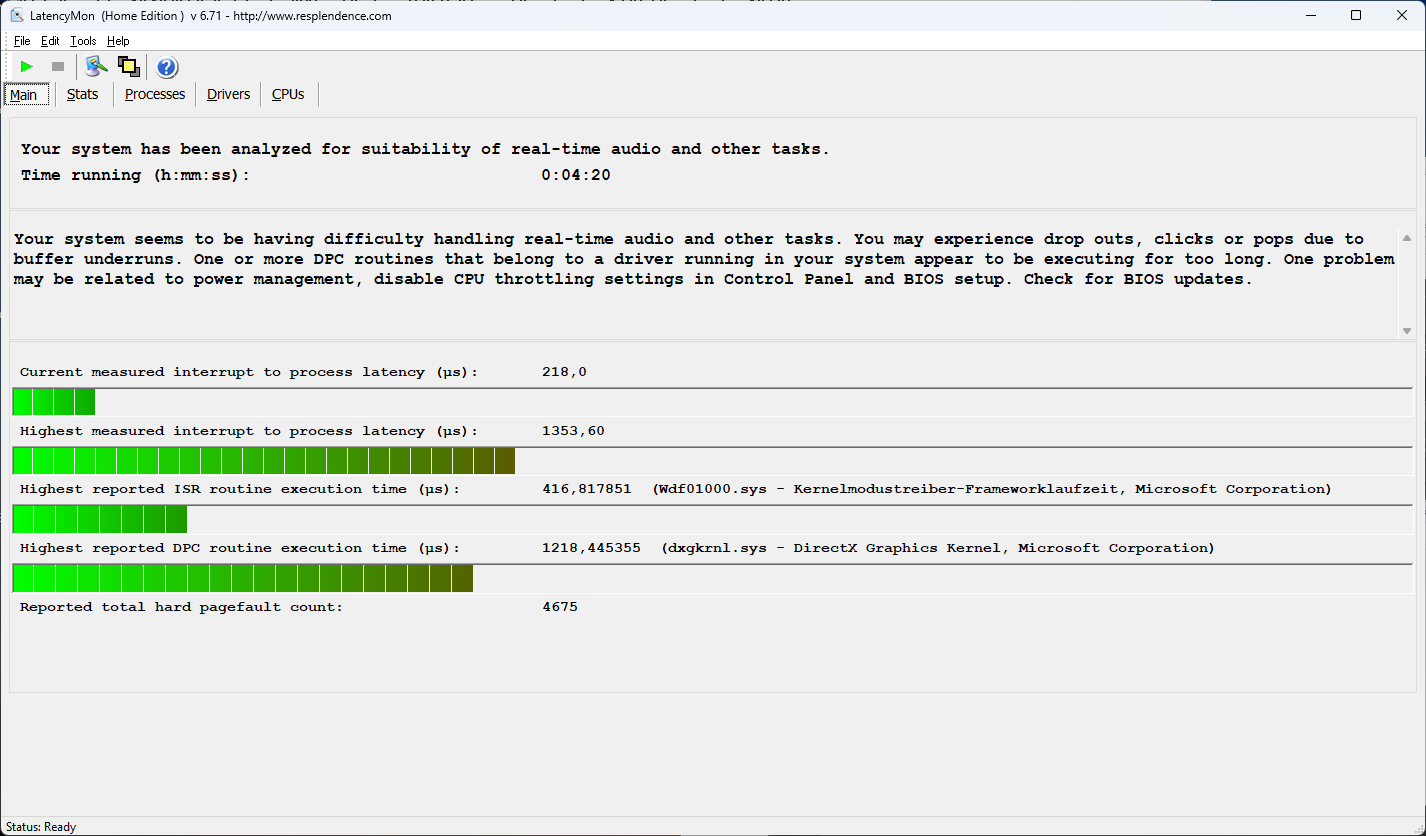Click the time running value 0:04:20

click(x=576, y=175)
